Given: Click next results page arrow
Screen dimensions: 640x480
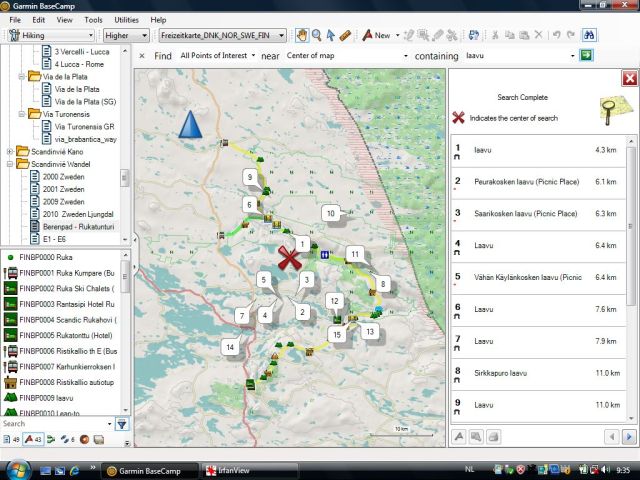Looking at the screenshot, I should tap(628, 436).
